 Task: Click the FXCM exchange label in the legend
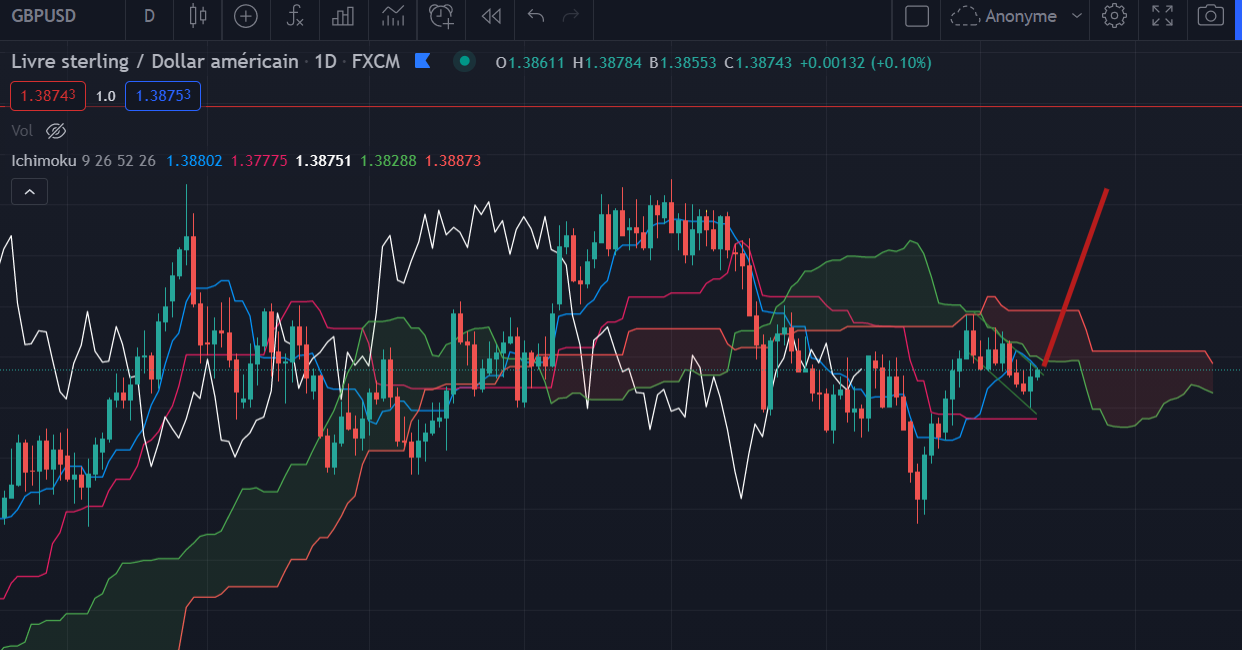point(376,61)
